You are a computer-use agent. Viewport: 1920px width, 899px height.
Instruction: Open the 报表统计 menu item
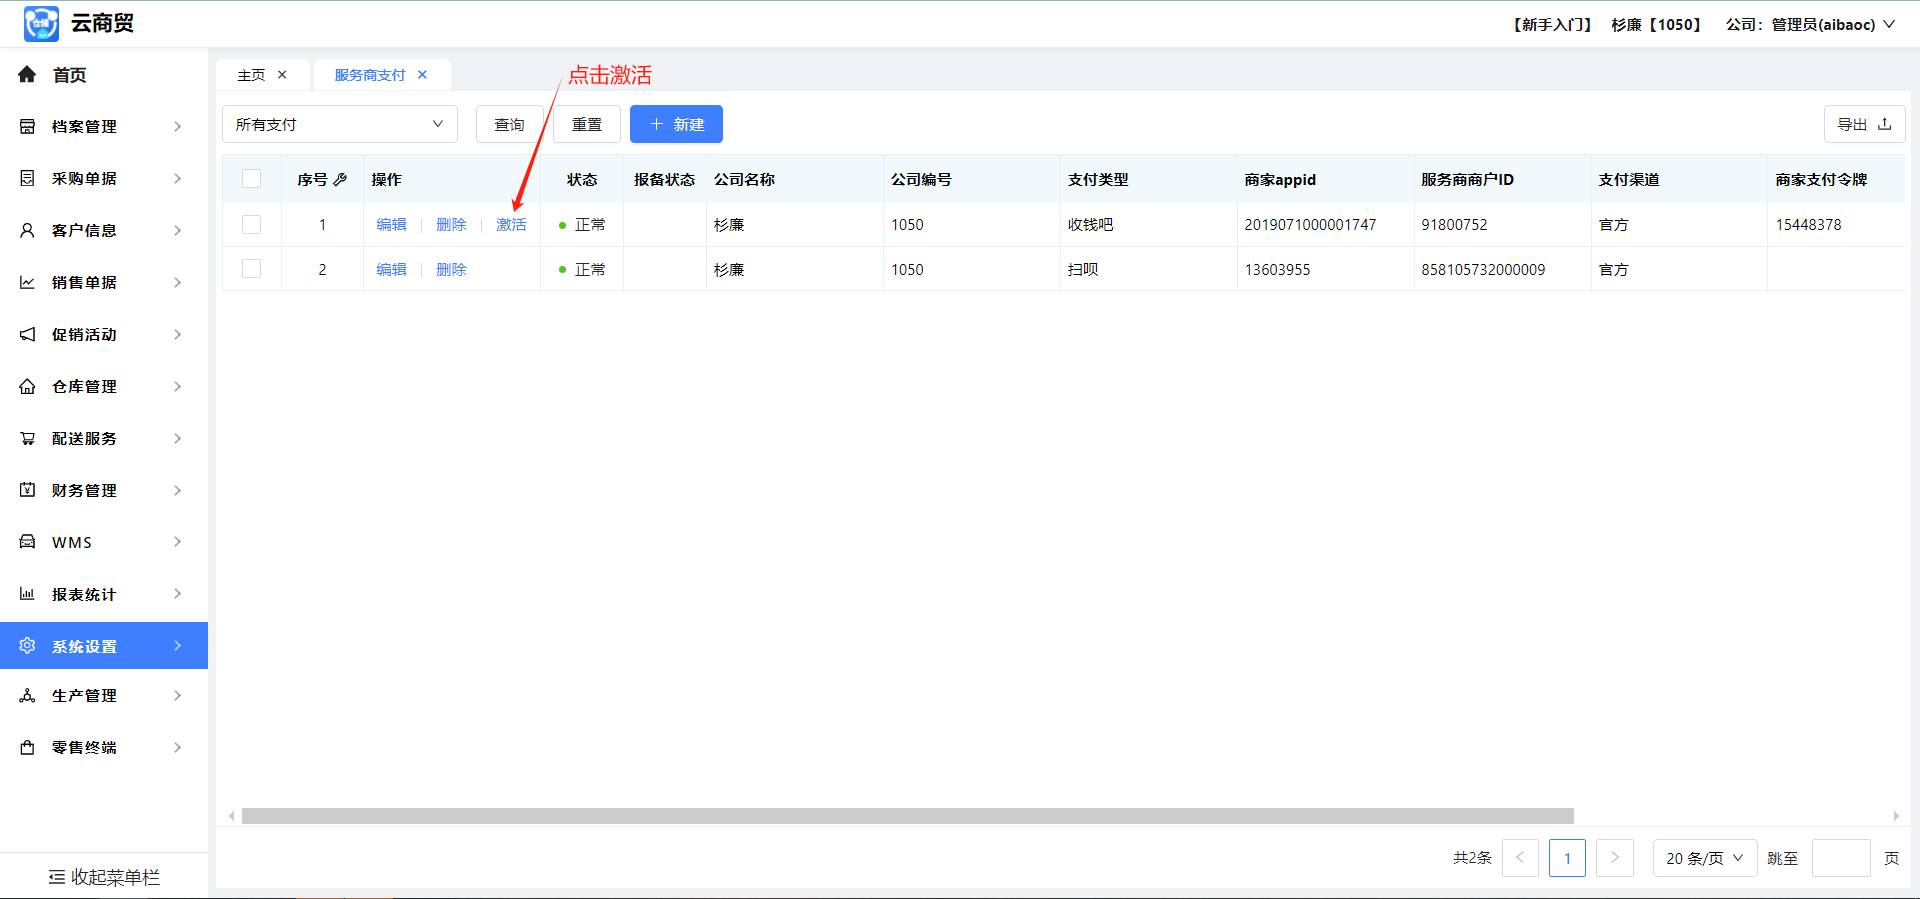(104, 594)
